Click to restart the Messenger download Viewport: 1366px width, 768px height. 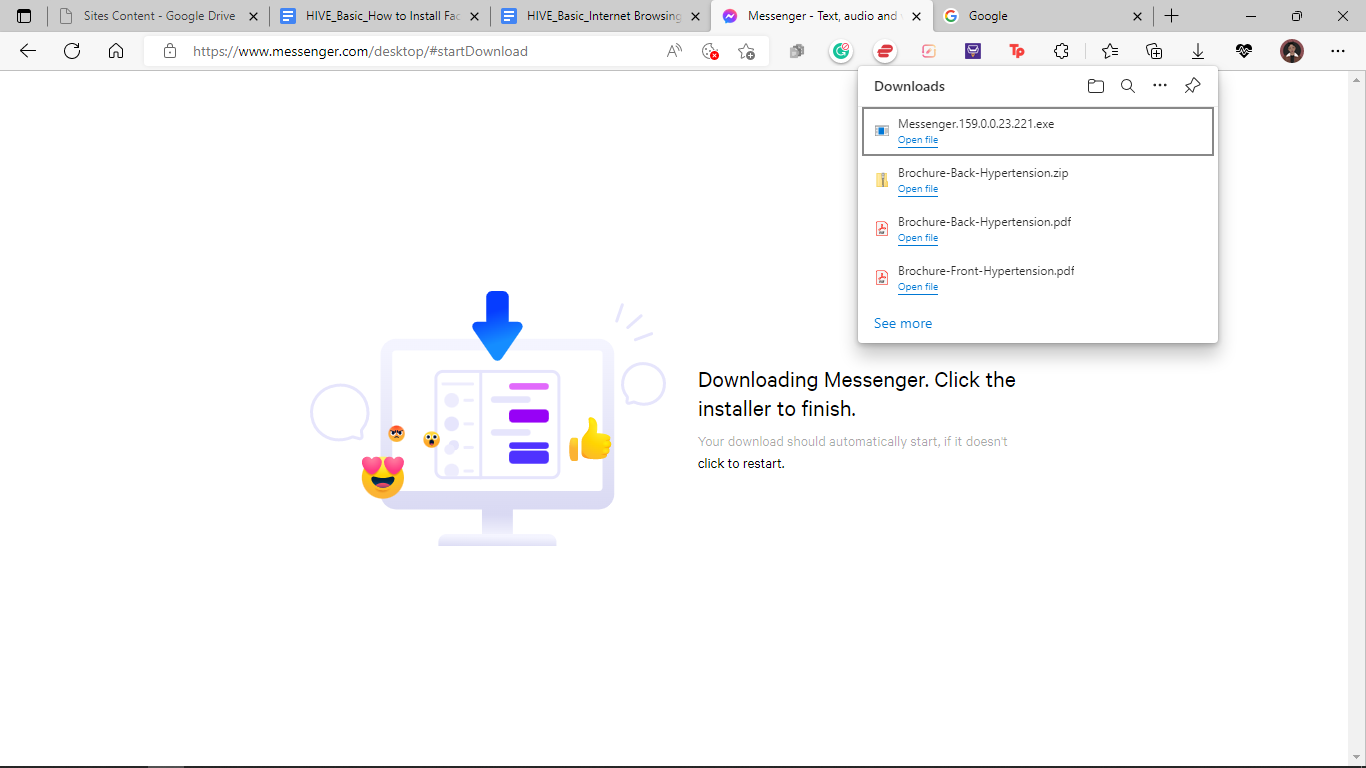tap(741, 463)
